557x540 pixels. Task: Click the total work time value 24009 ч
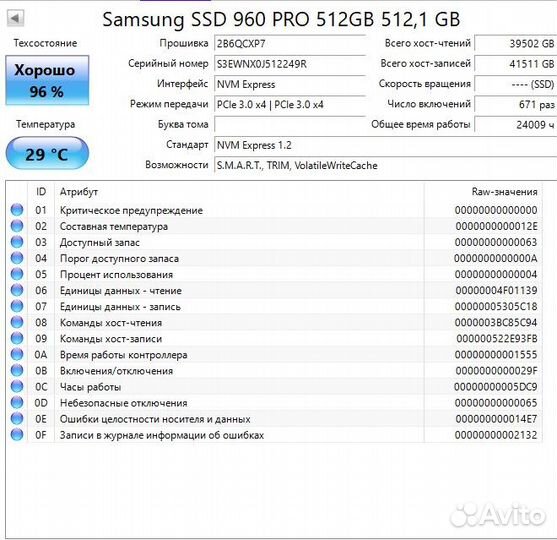[516, 124]
